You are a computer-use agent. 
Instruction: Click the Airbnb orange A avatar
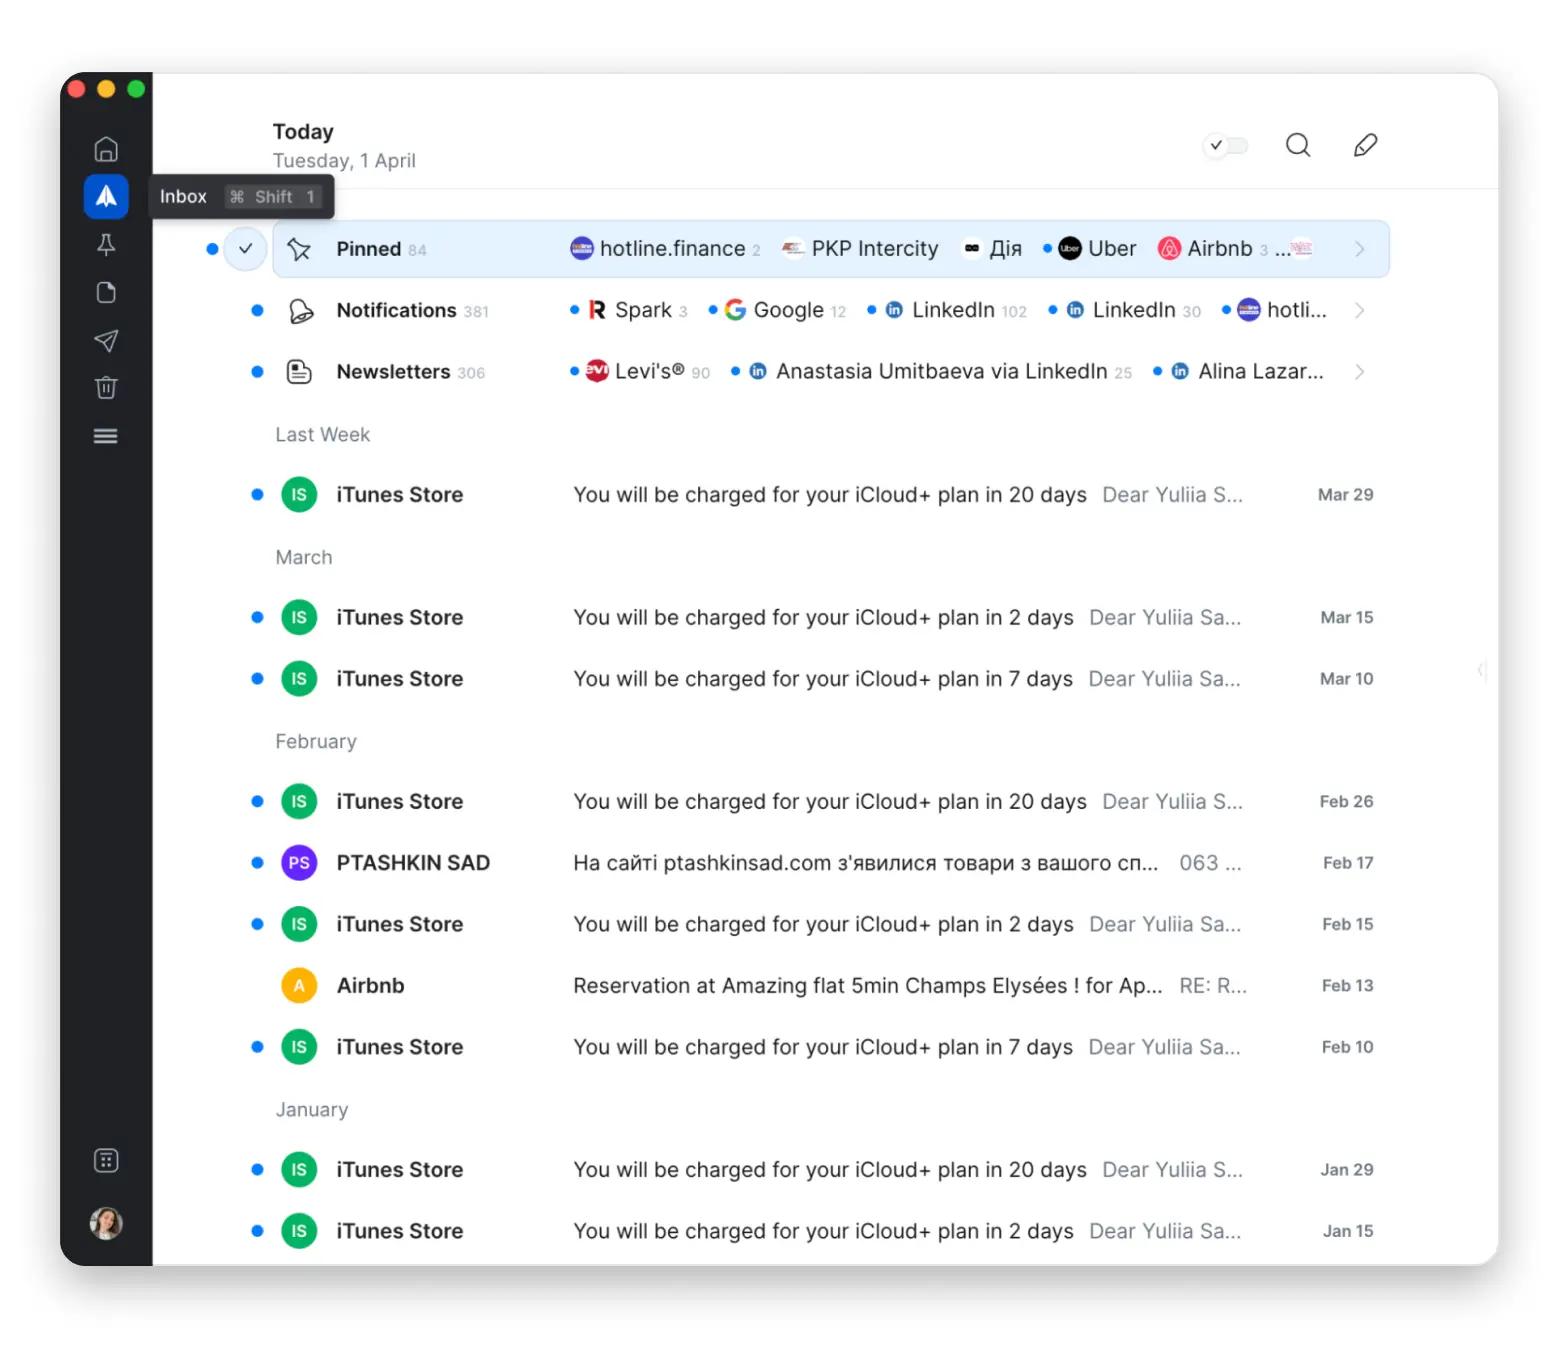pyautogui.click(x=299, y=986)
